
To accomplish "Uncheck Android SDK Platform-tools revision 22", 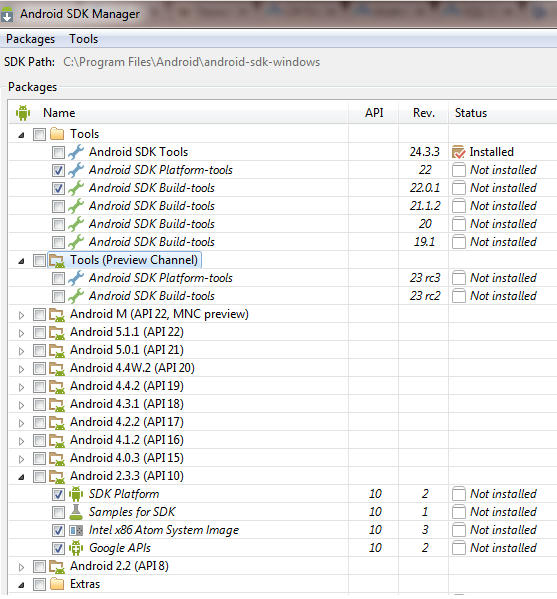I will pos(58,170).
